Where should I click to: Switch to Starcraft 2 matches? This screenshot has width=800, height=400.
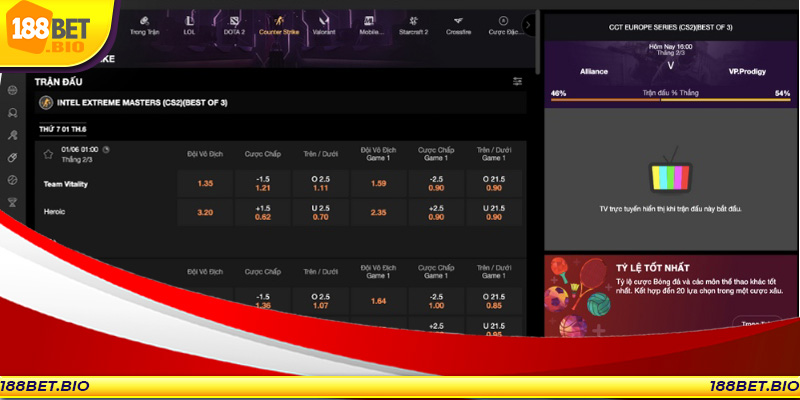(413, 24)
